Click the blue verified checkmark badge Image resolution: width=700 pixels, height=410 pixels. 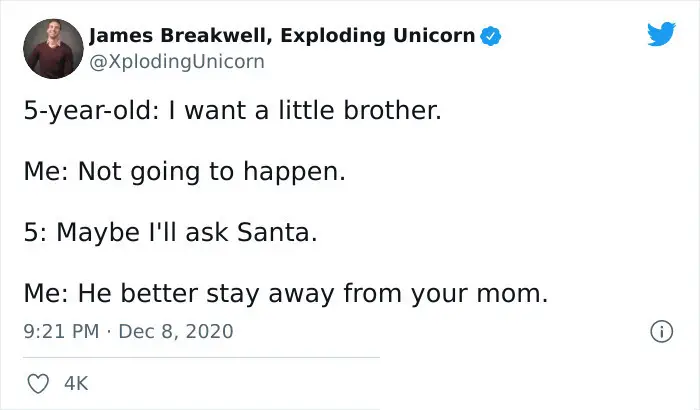[491, 36]
